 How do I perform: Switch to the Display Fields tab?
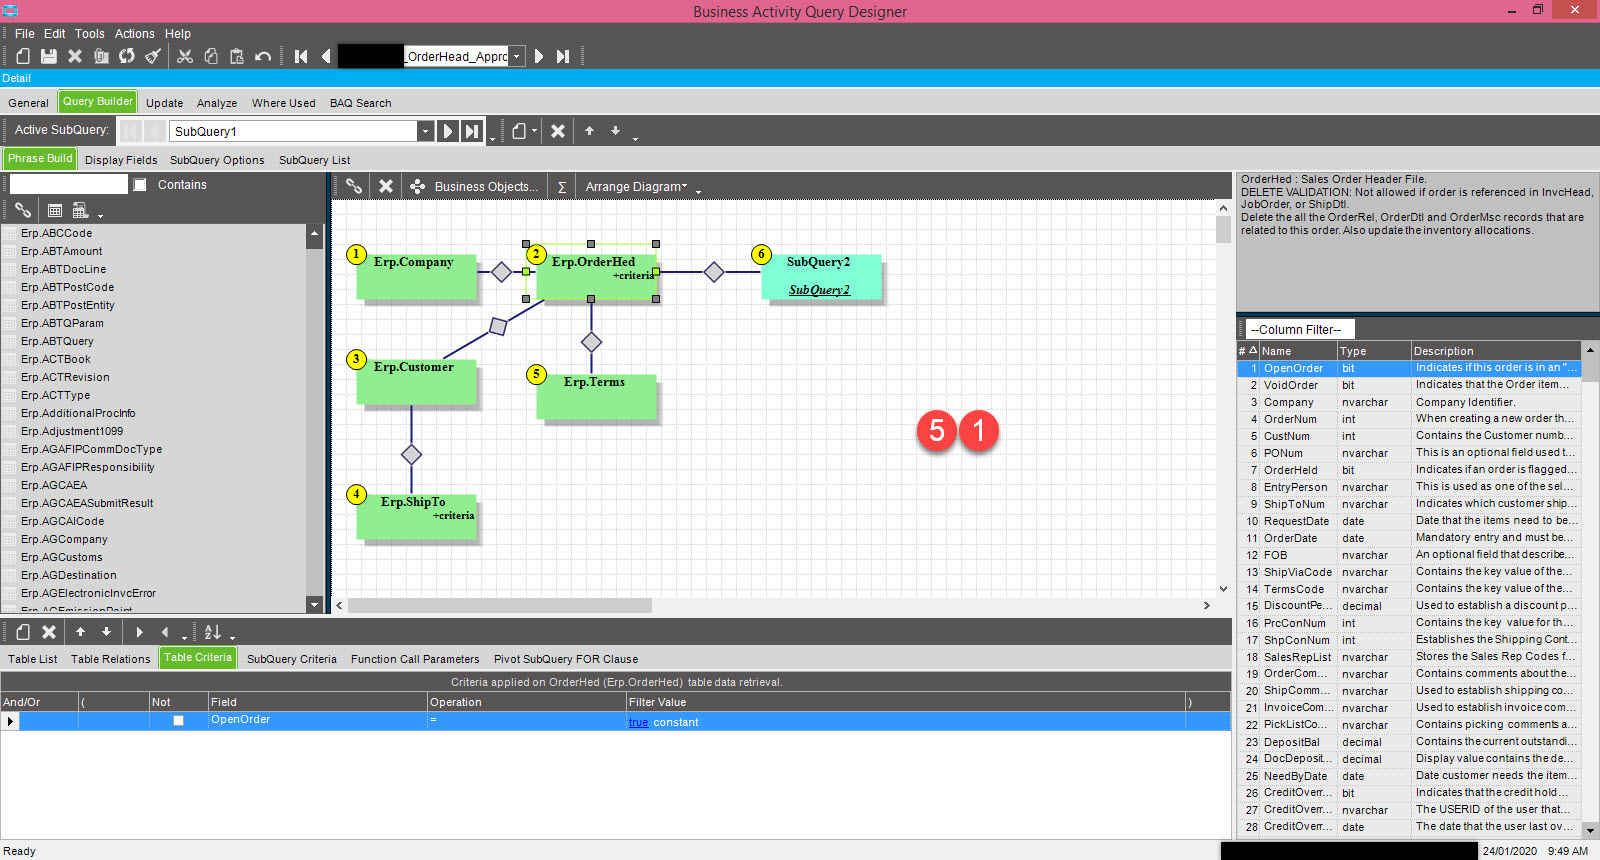(121, 160)
